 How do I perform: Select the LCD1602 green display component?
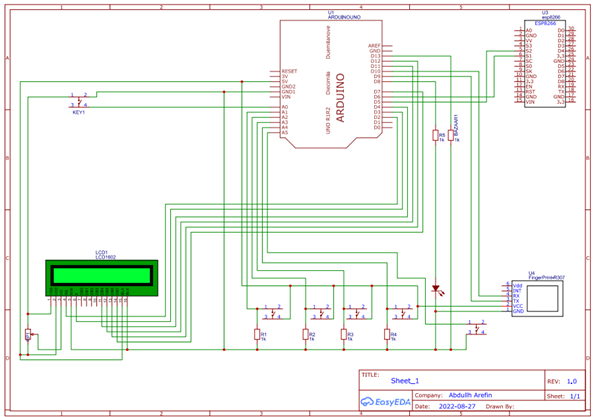[x=102, y=278]
